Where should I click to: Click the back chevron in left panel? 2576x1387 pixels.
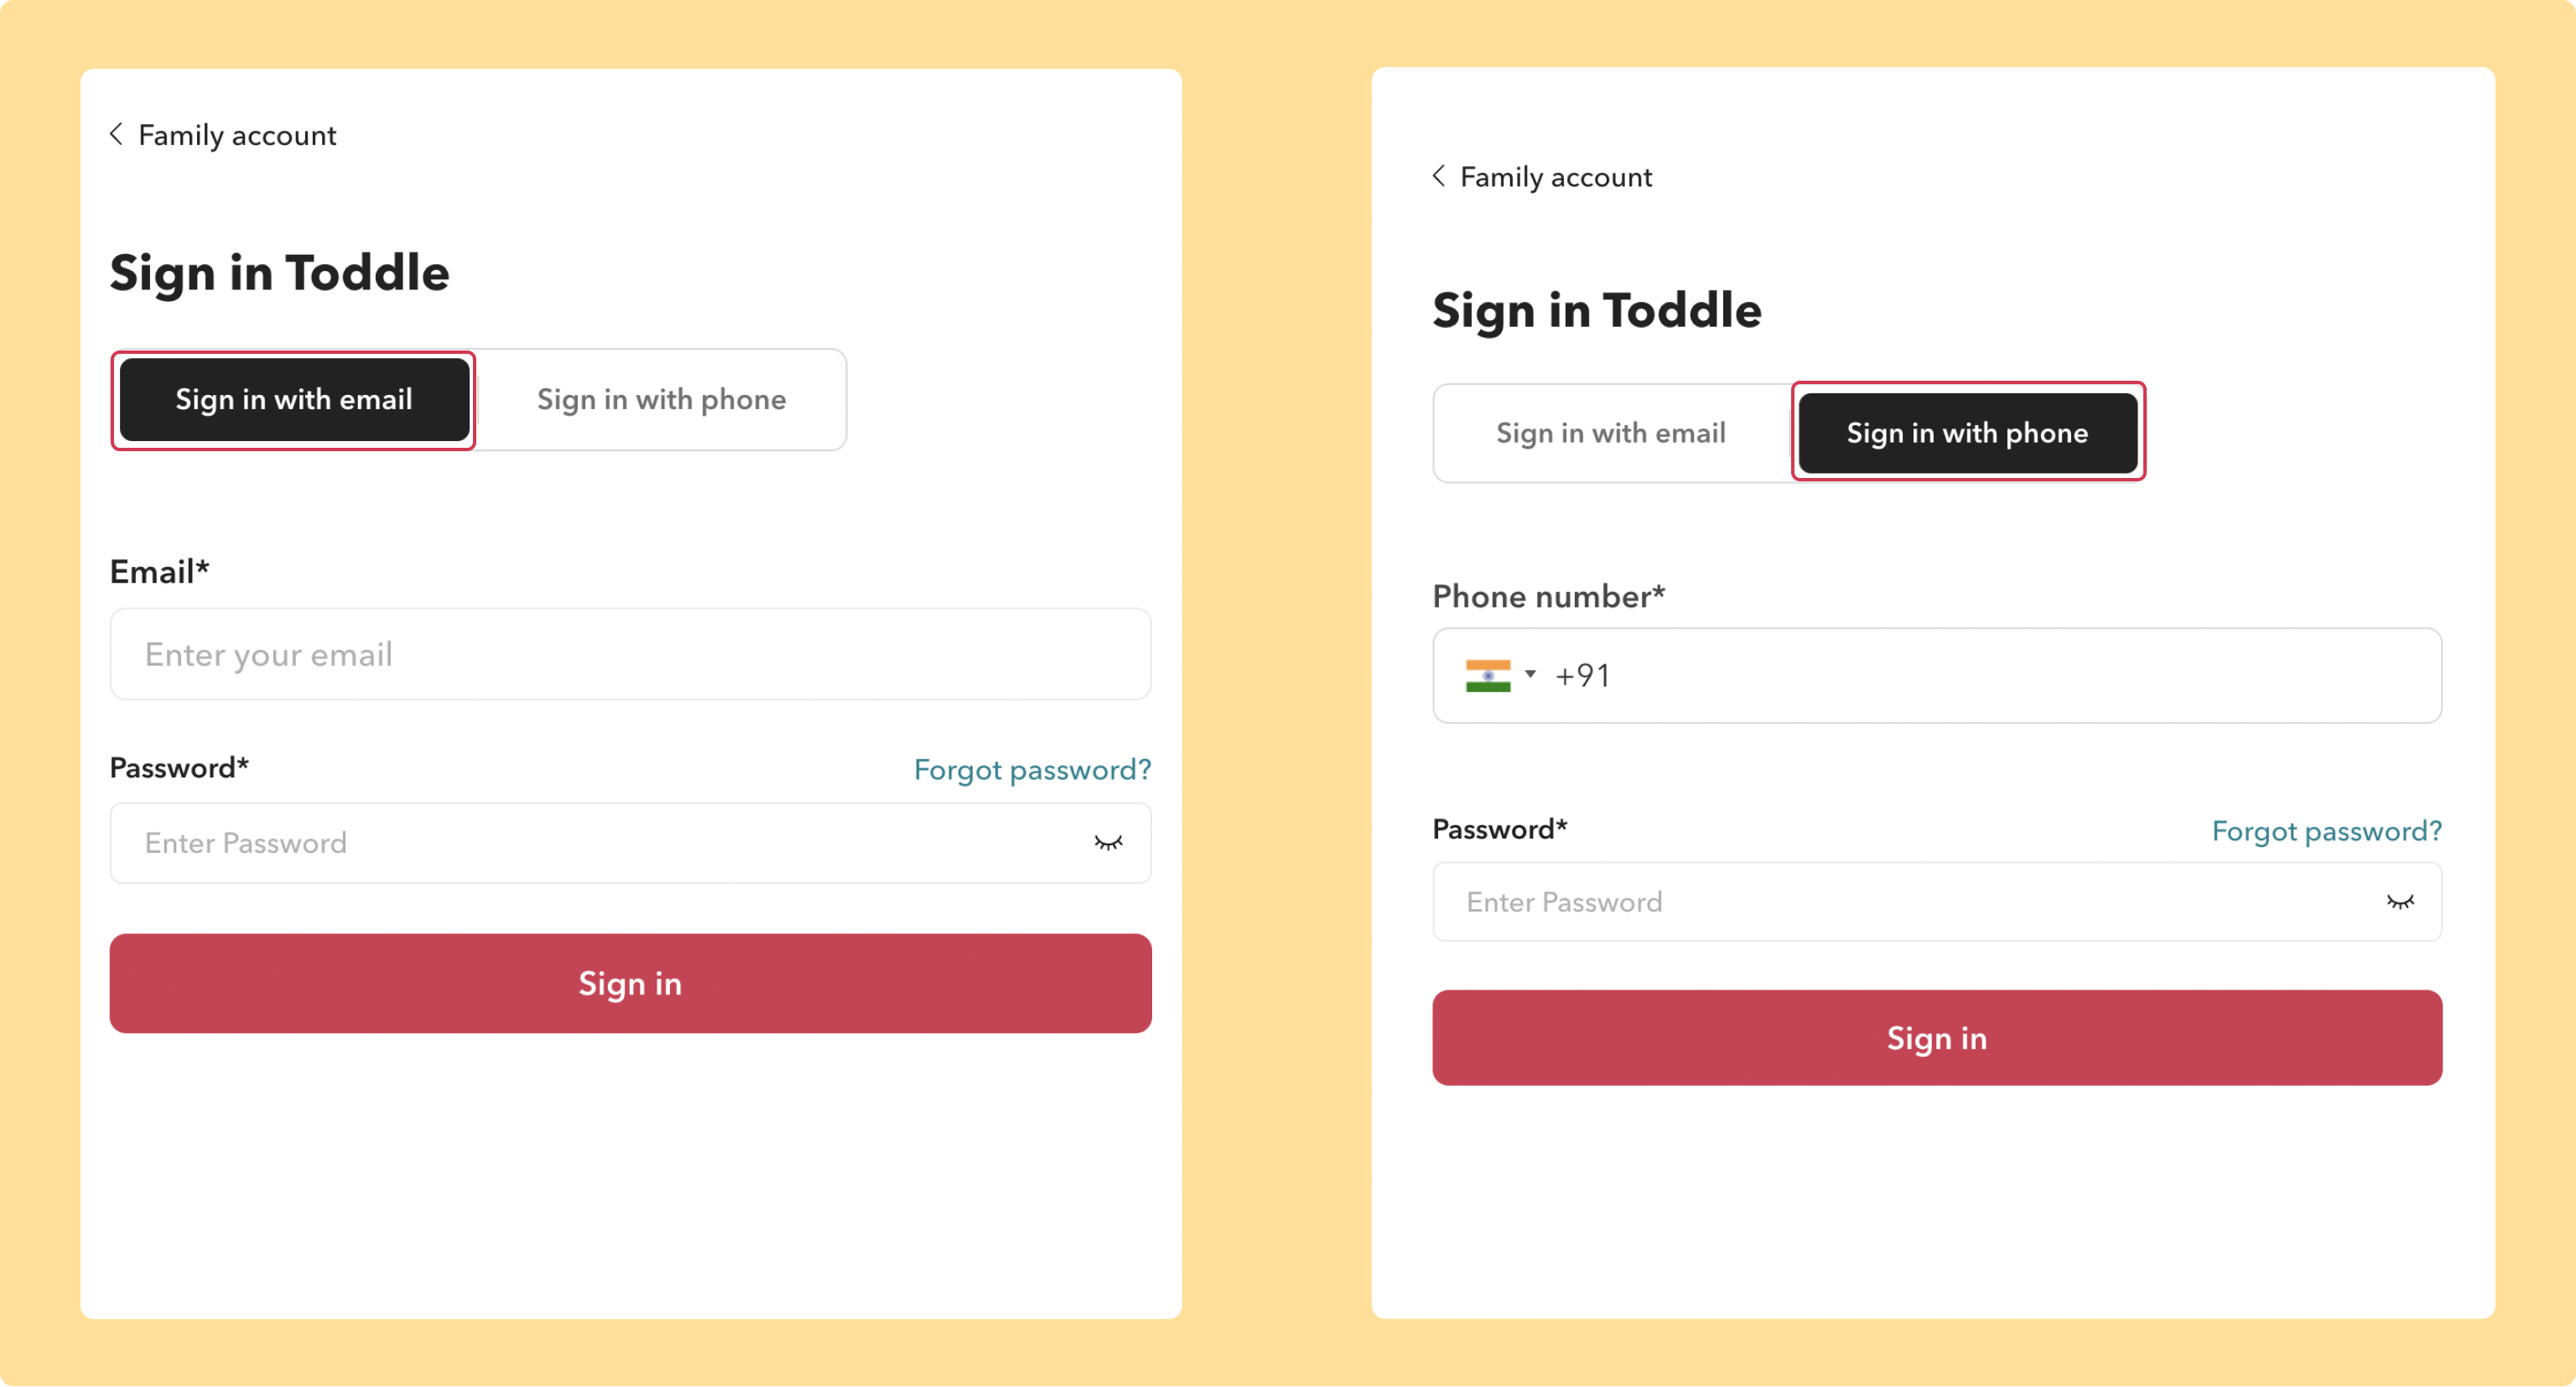tap(117, 134)
